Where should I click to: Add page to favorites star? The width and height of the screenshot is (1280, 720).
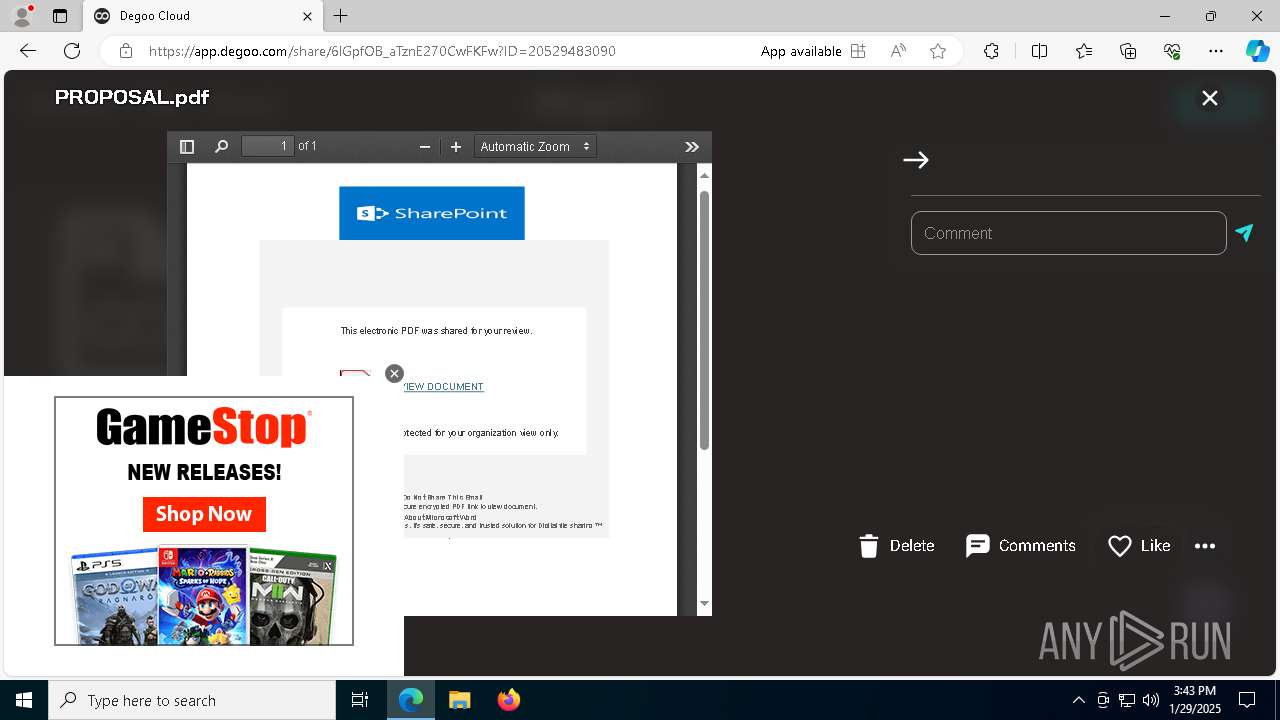938,51
